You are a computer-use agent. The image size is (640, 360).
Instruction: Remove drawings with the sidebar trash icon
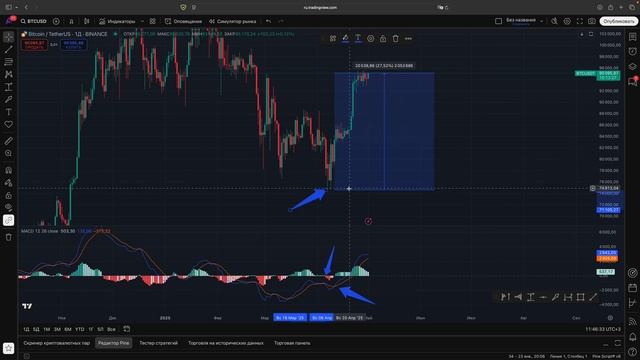[9, 237]
